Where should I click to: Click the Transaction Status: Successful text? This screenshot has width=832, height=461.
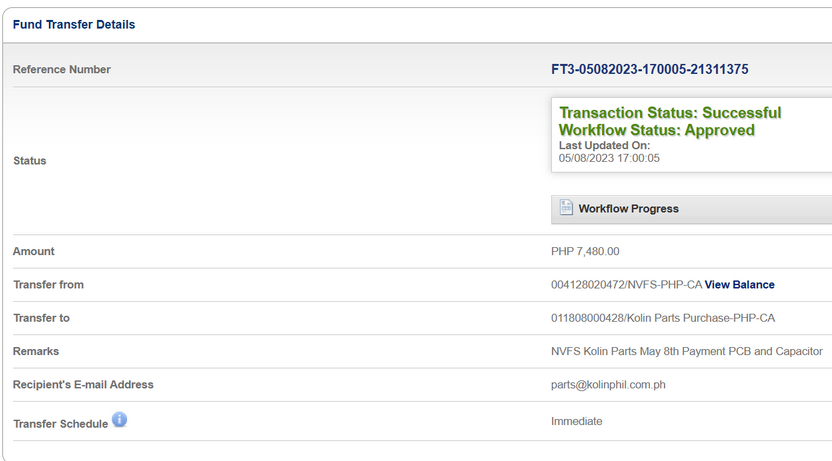670,113
